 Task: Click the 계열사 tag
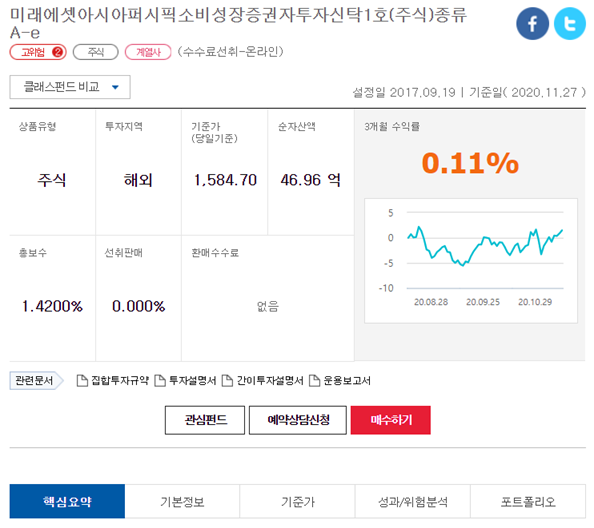tap(148, 52)
